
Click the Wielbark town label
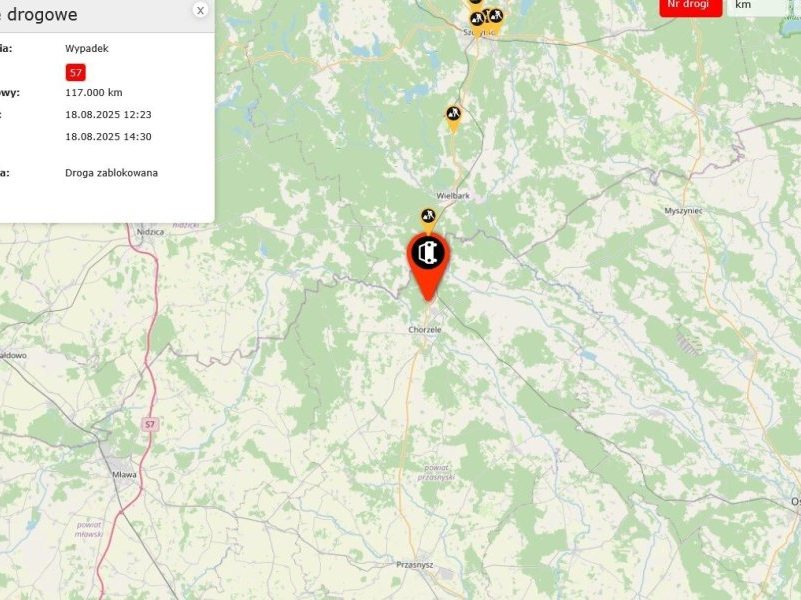click(453, 196)
